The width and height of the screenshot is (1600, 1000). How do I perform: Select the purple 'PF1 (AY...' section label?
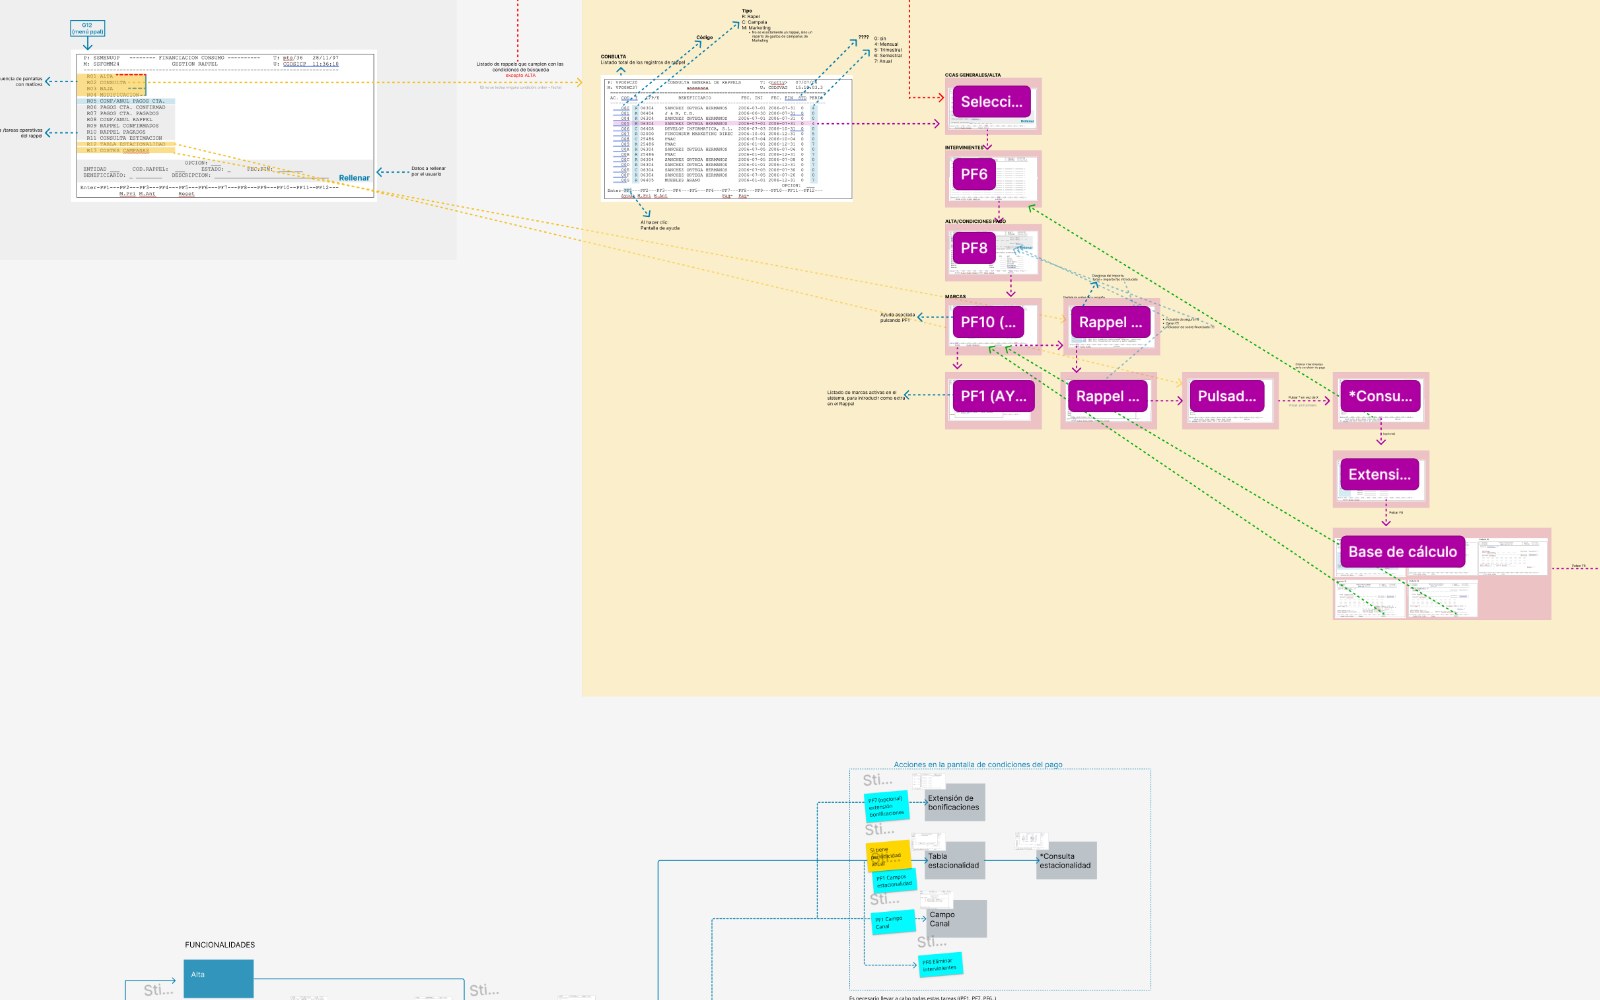[x=993, y=396]
